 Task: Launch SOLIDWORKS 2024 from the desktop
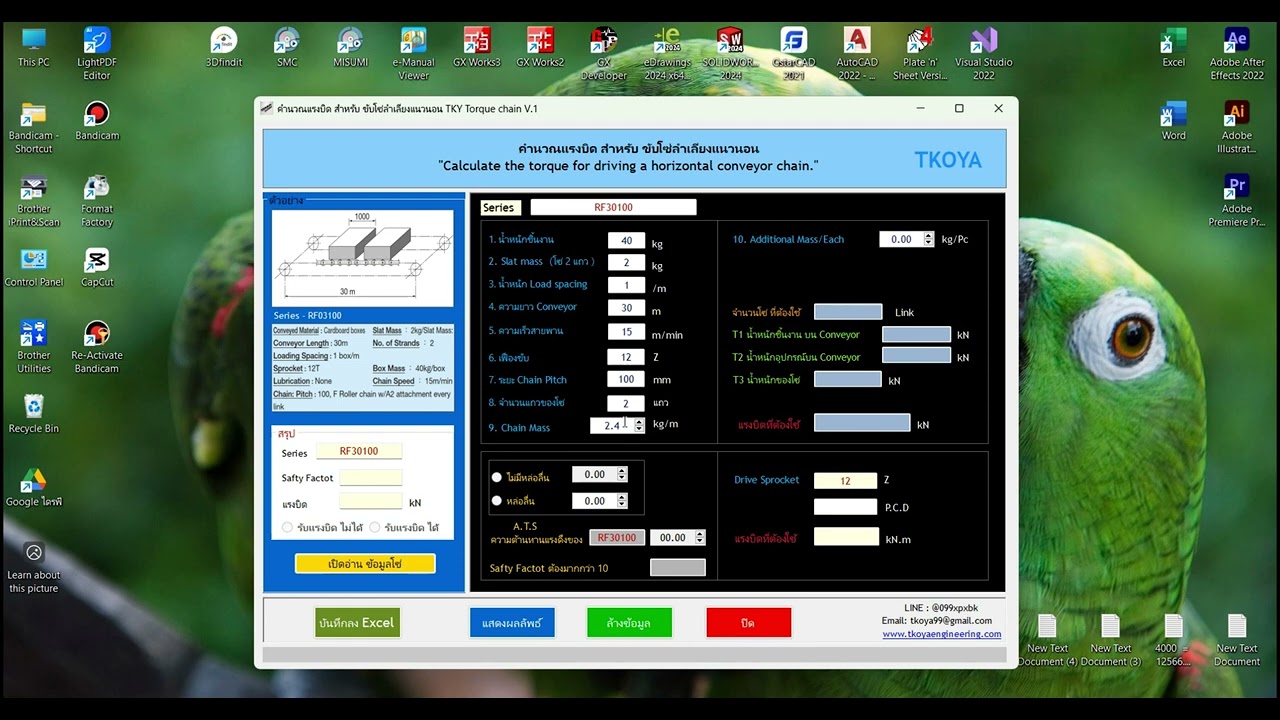tap(730, 53)
